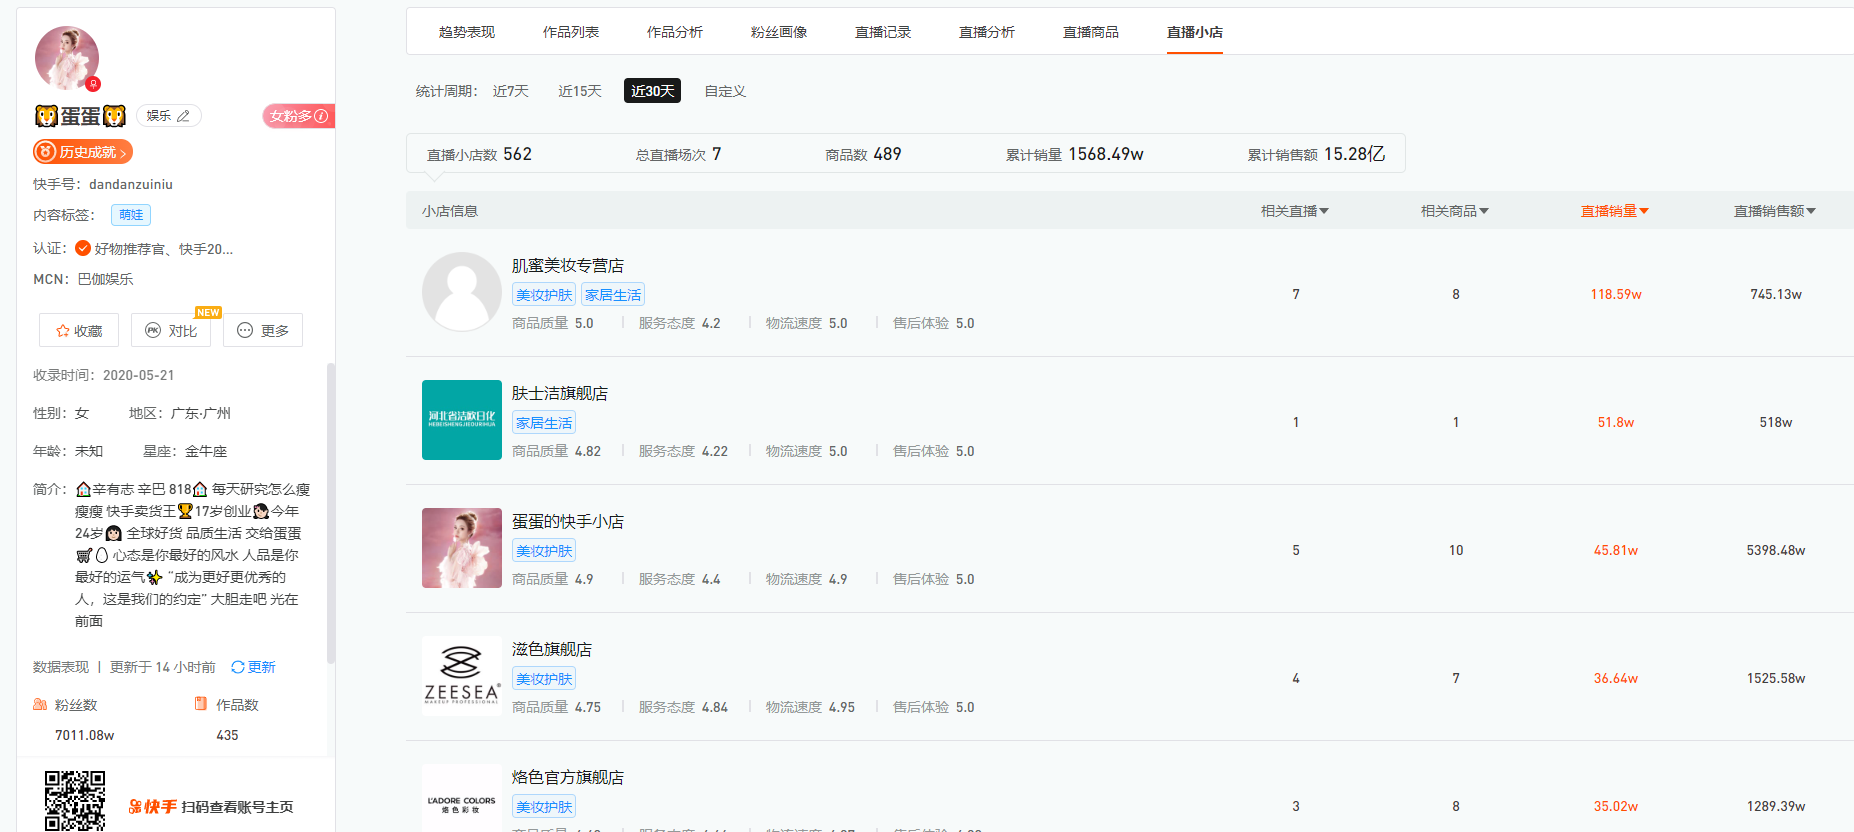
Task: Switch to the 直播分析 tab
Action: click(x=987, y=32)
